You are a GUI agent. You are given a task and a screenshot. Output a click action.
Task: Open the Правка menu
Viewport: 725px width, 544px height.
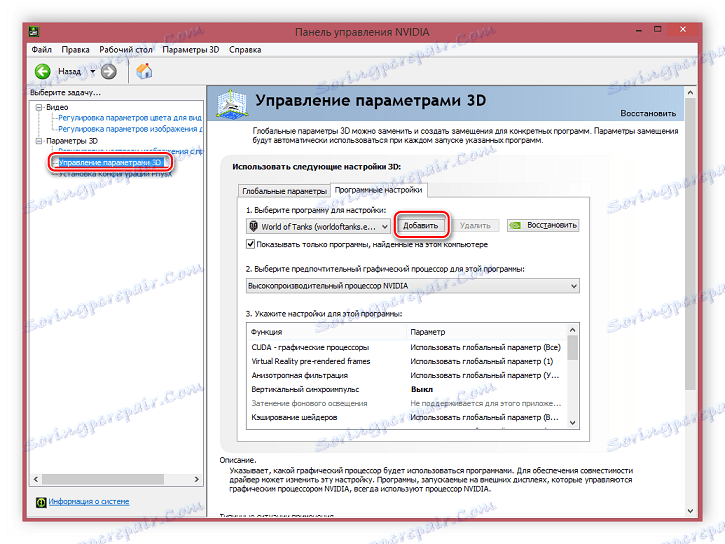point(75,49)
